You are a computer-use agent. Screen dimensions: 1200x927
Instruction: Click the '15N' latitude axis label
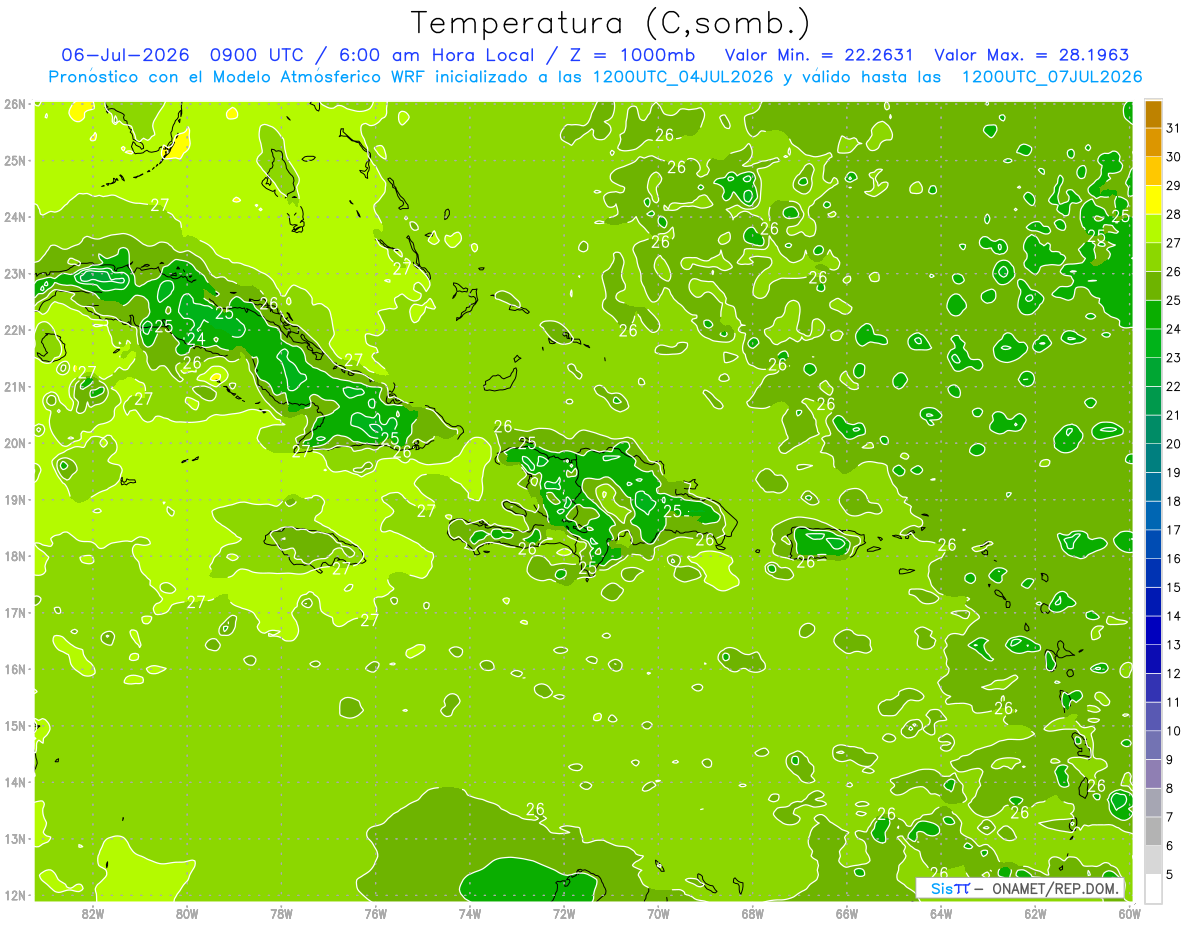pos(14,726)
